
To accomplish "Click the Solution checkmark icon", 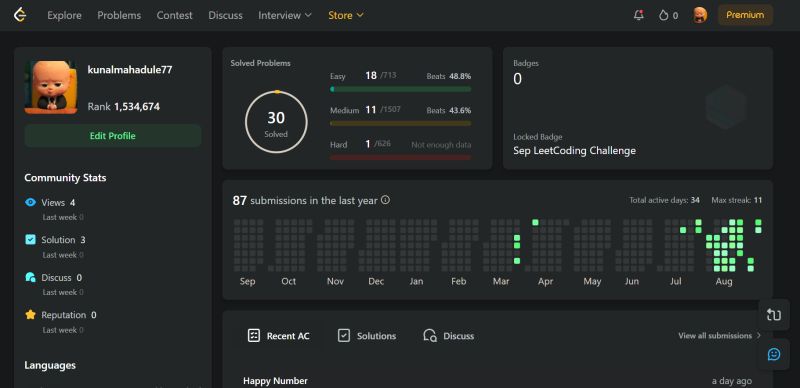I will pyautogui.click(x=31, y=239).
